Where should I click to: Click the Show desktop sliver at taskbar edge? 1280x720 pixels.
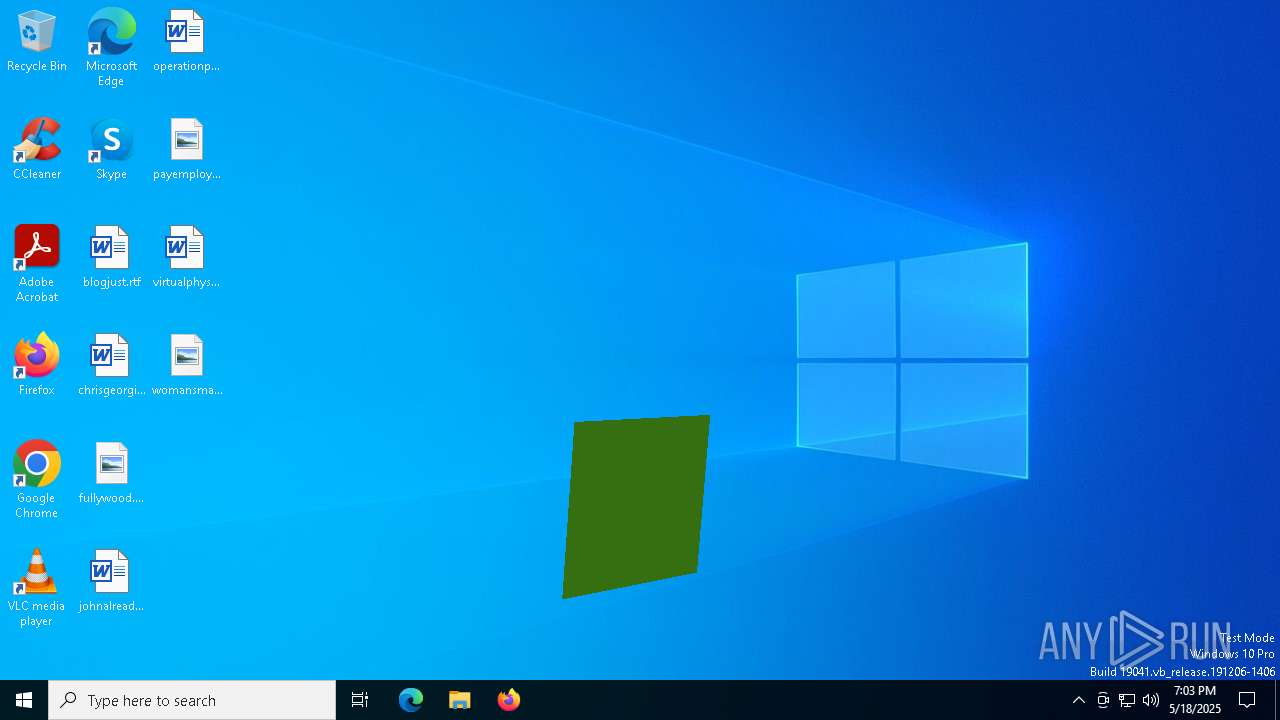[x=1277, y=700]
